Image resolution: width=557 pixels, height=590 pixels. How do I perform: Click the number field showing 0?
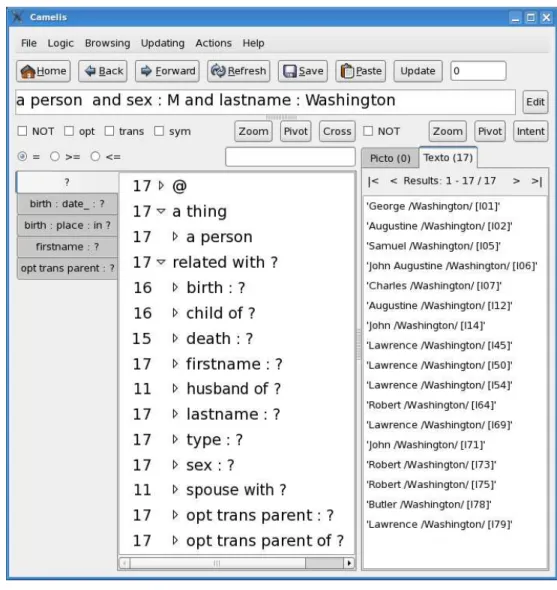[x=478, y=71]
